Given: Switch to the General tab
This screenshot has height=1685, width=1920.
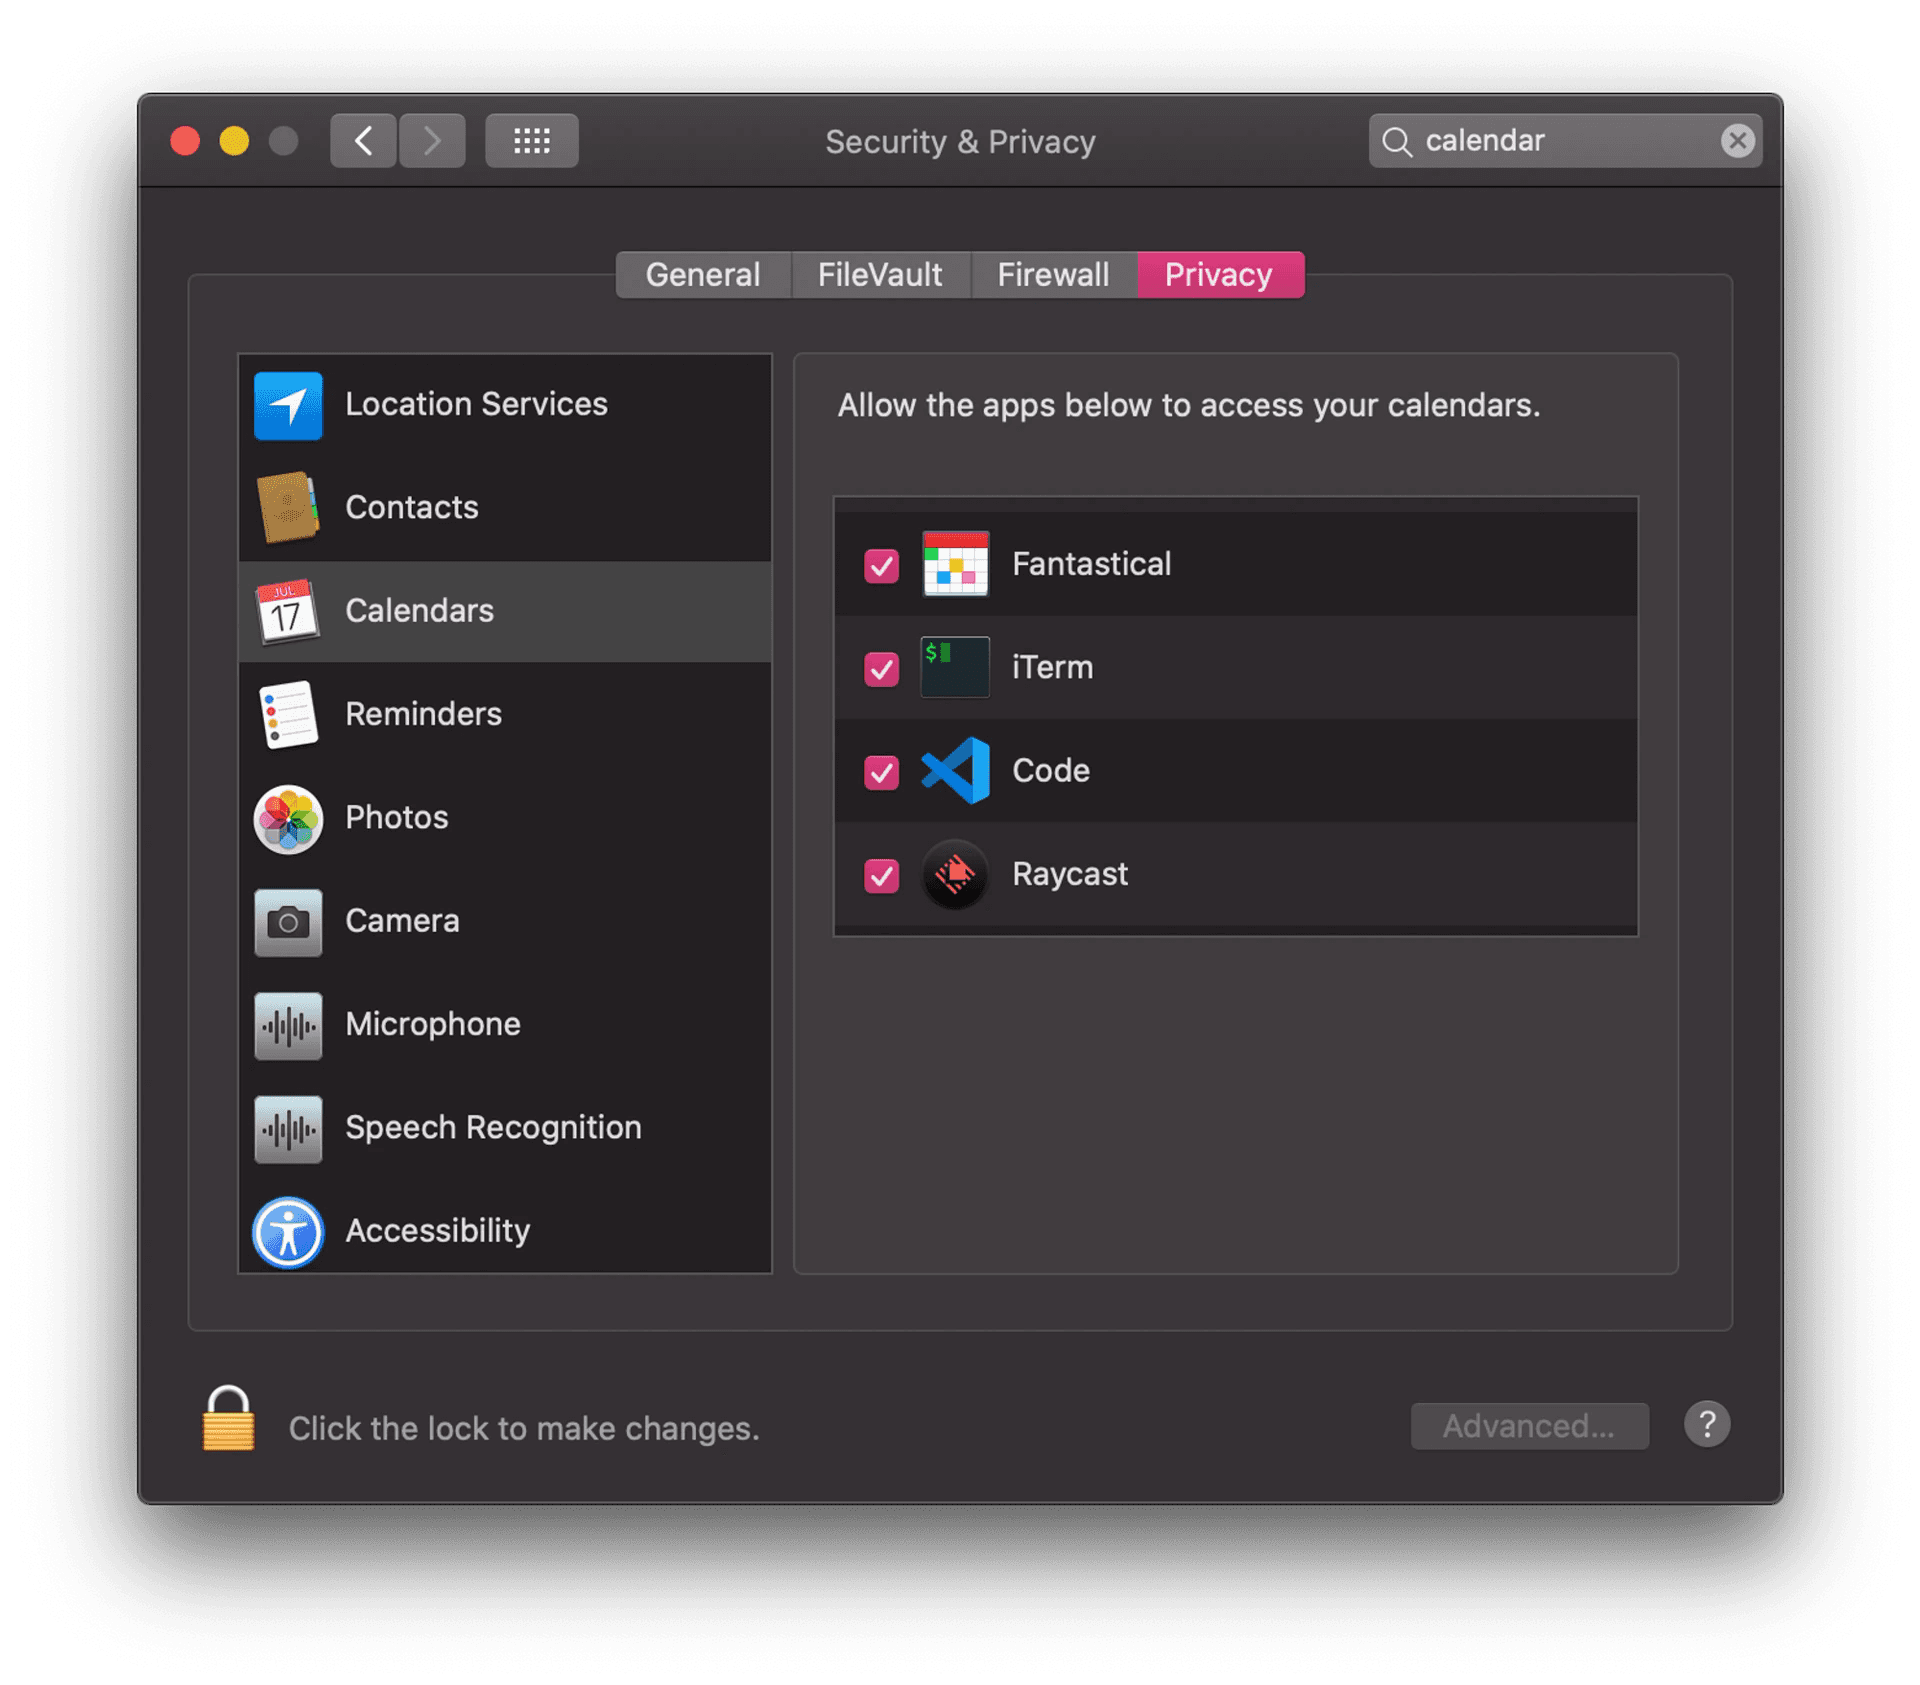Looking at the screenshot, I should [x=702, y=274].
